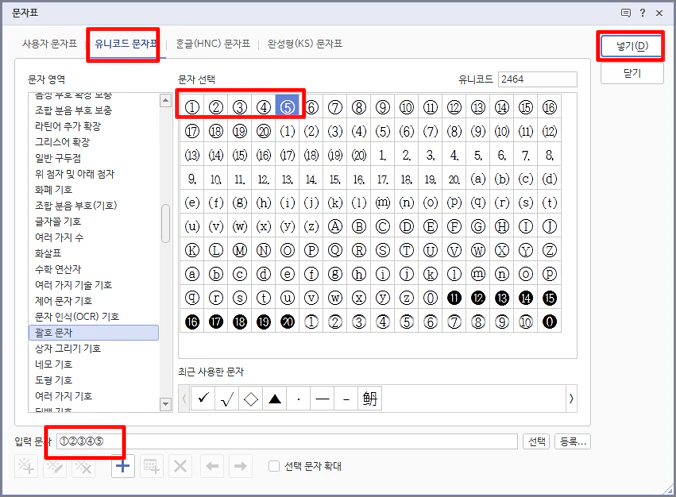Choose the diamond recent character
Viewport: 676px width, 497px height.
pos(250,399)
